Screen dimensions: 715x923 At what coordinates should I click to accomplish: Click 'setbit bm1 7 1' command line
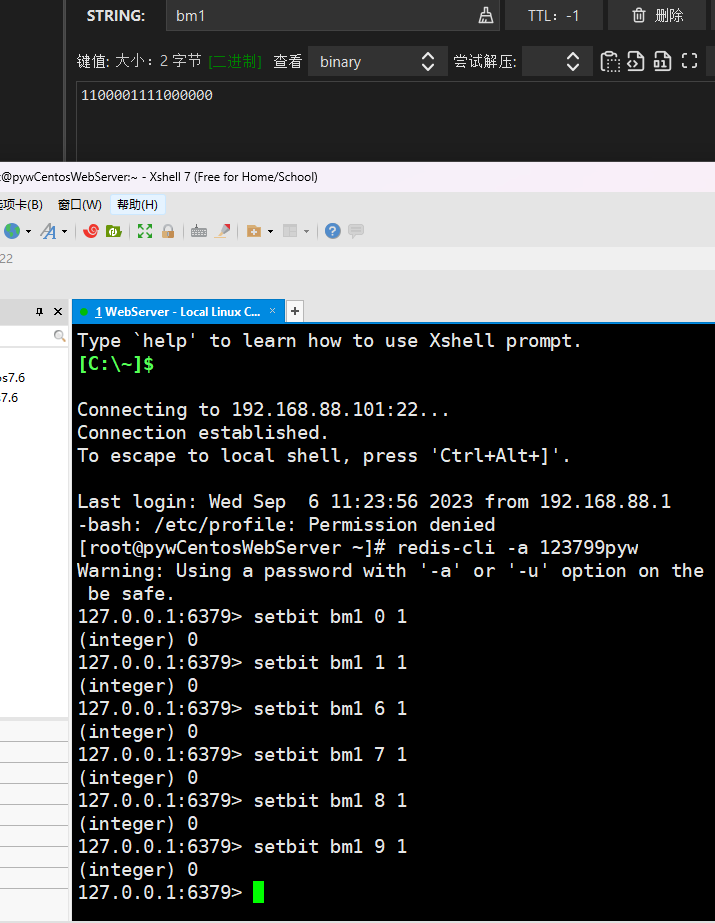tap(330, 755)
